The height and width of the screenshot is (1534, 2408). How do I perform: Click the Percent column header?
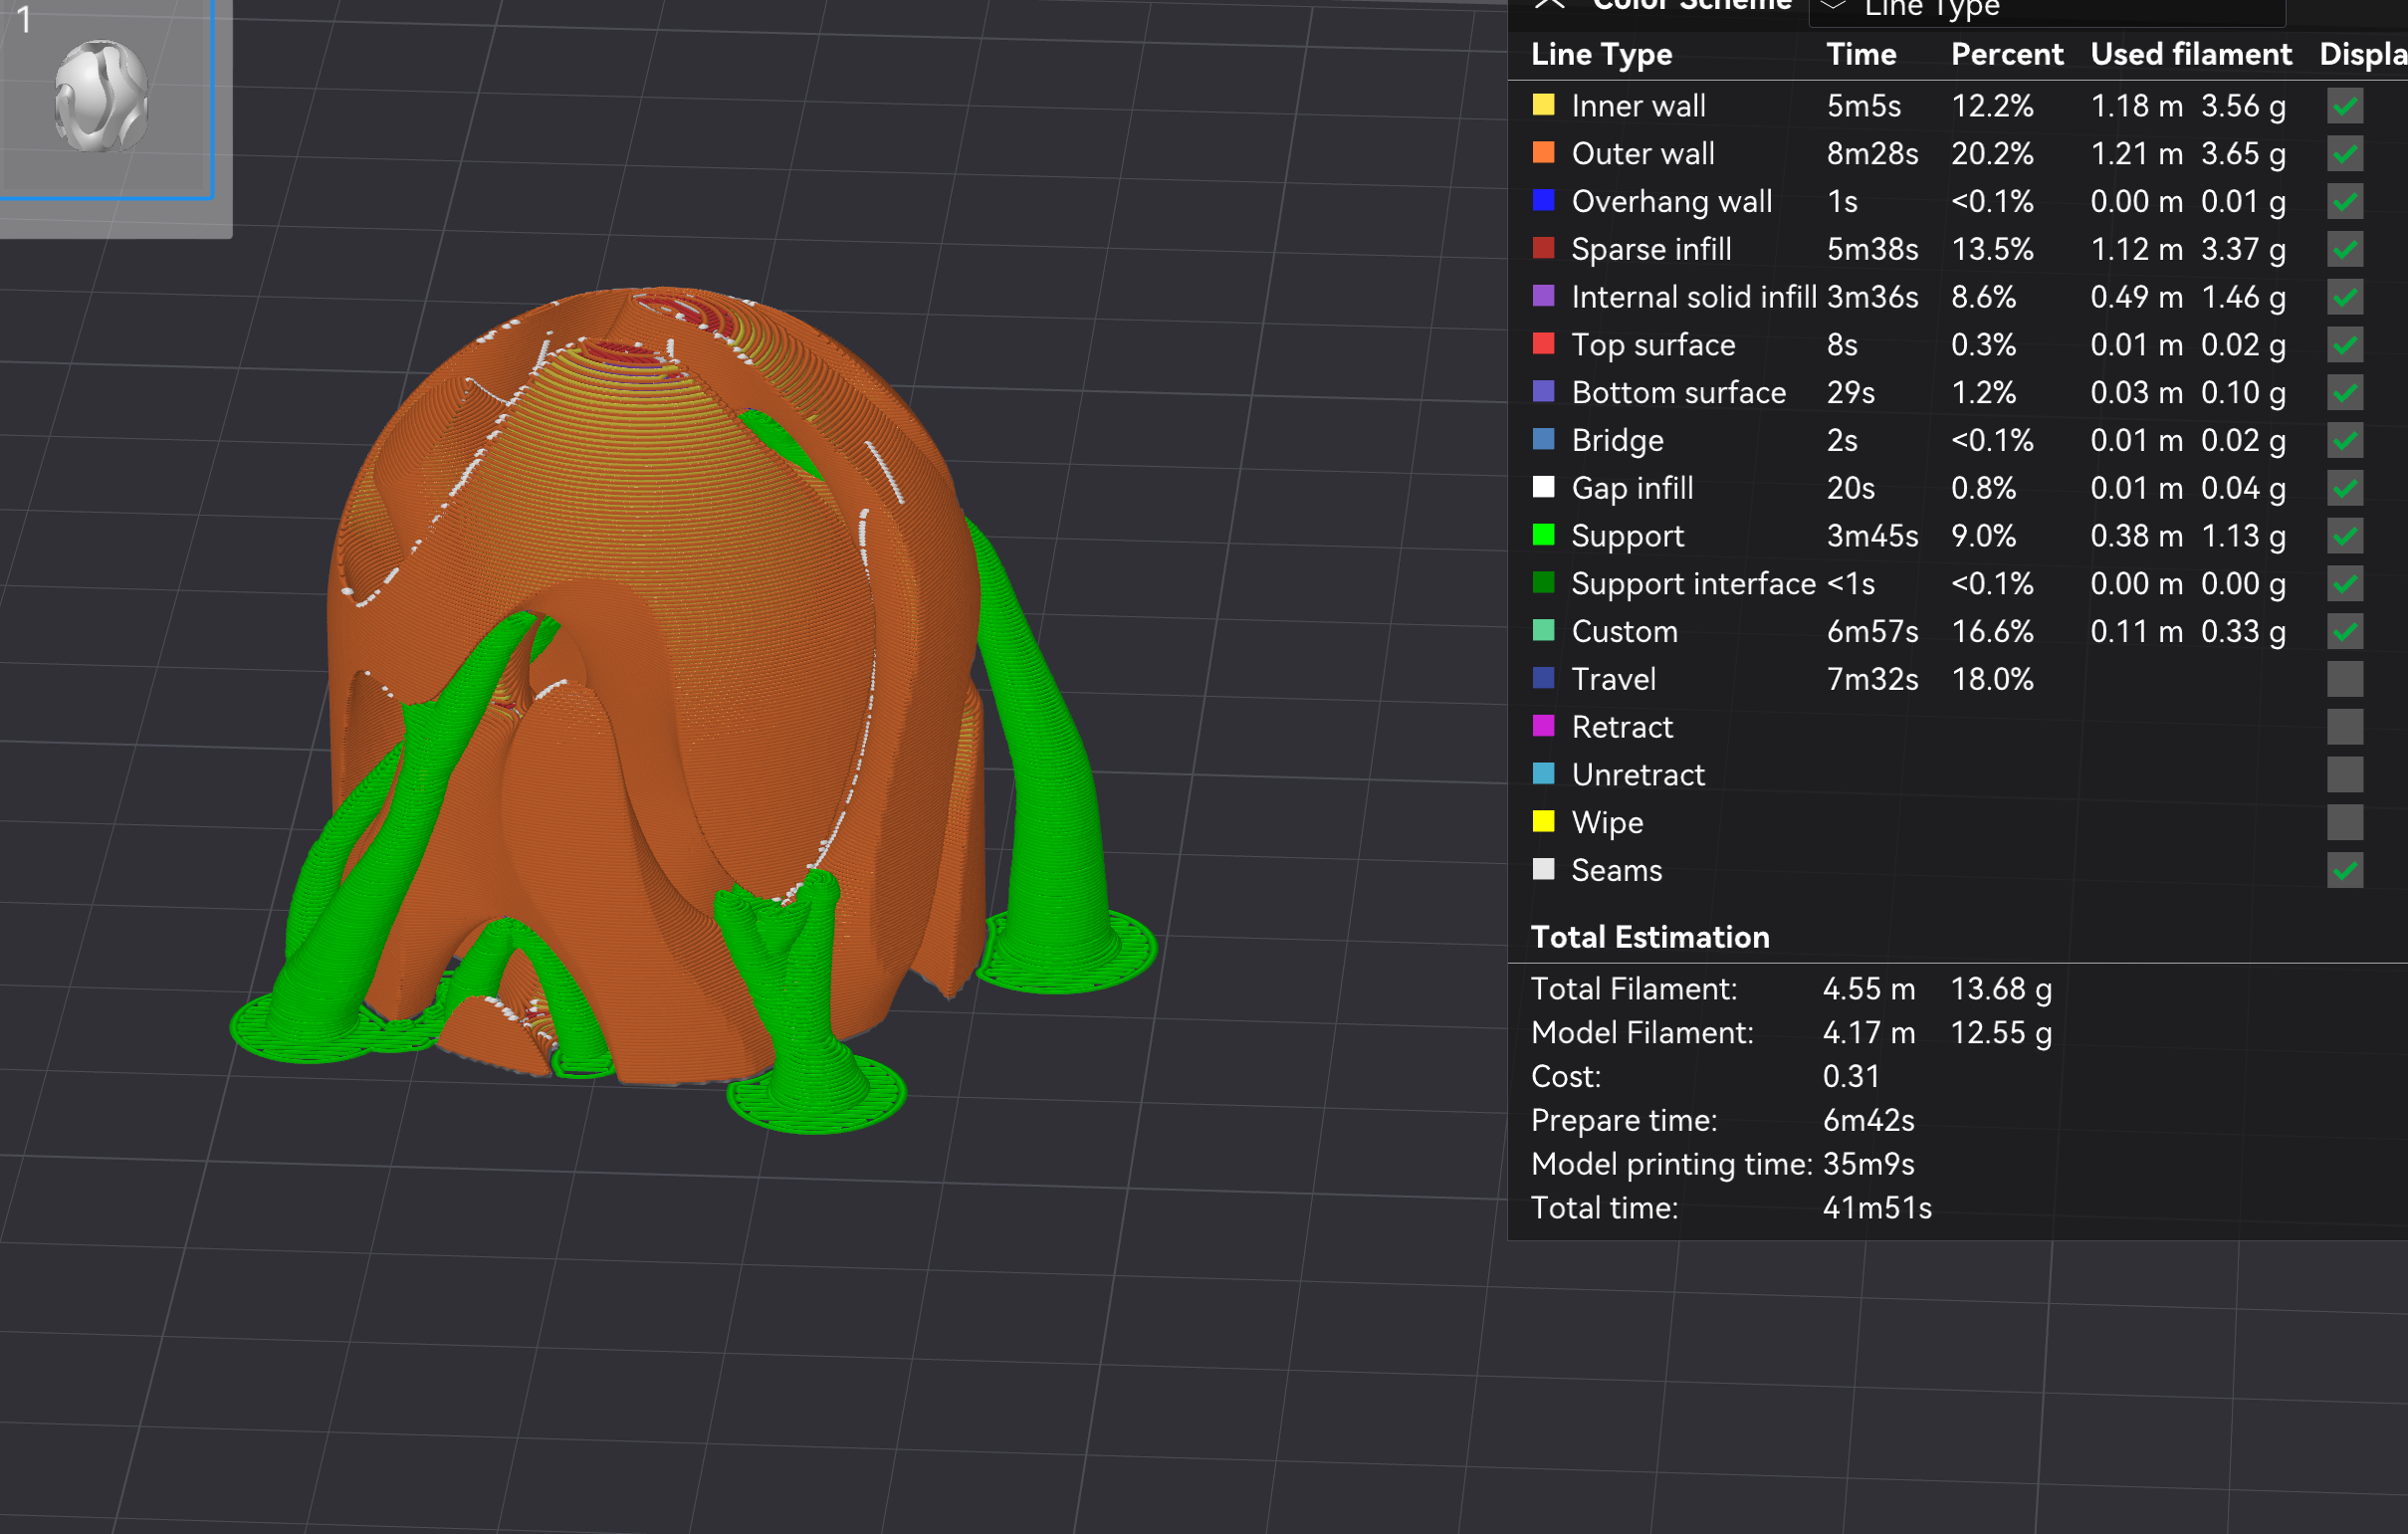[x=2006, y=55]
